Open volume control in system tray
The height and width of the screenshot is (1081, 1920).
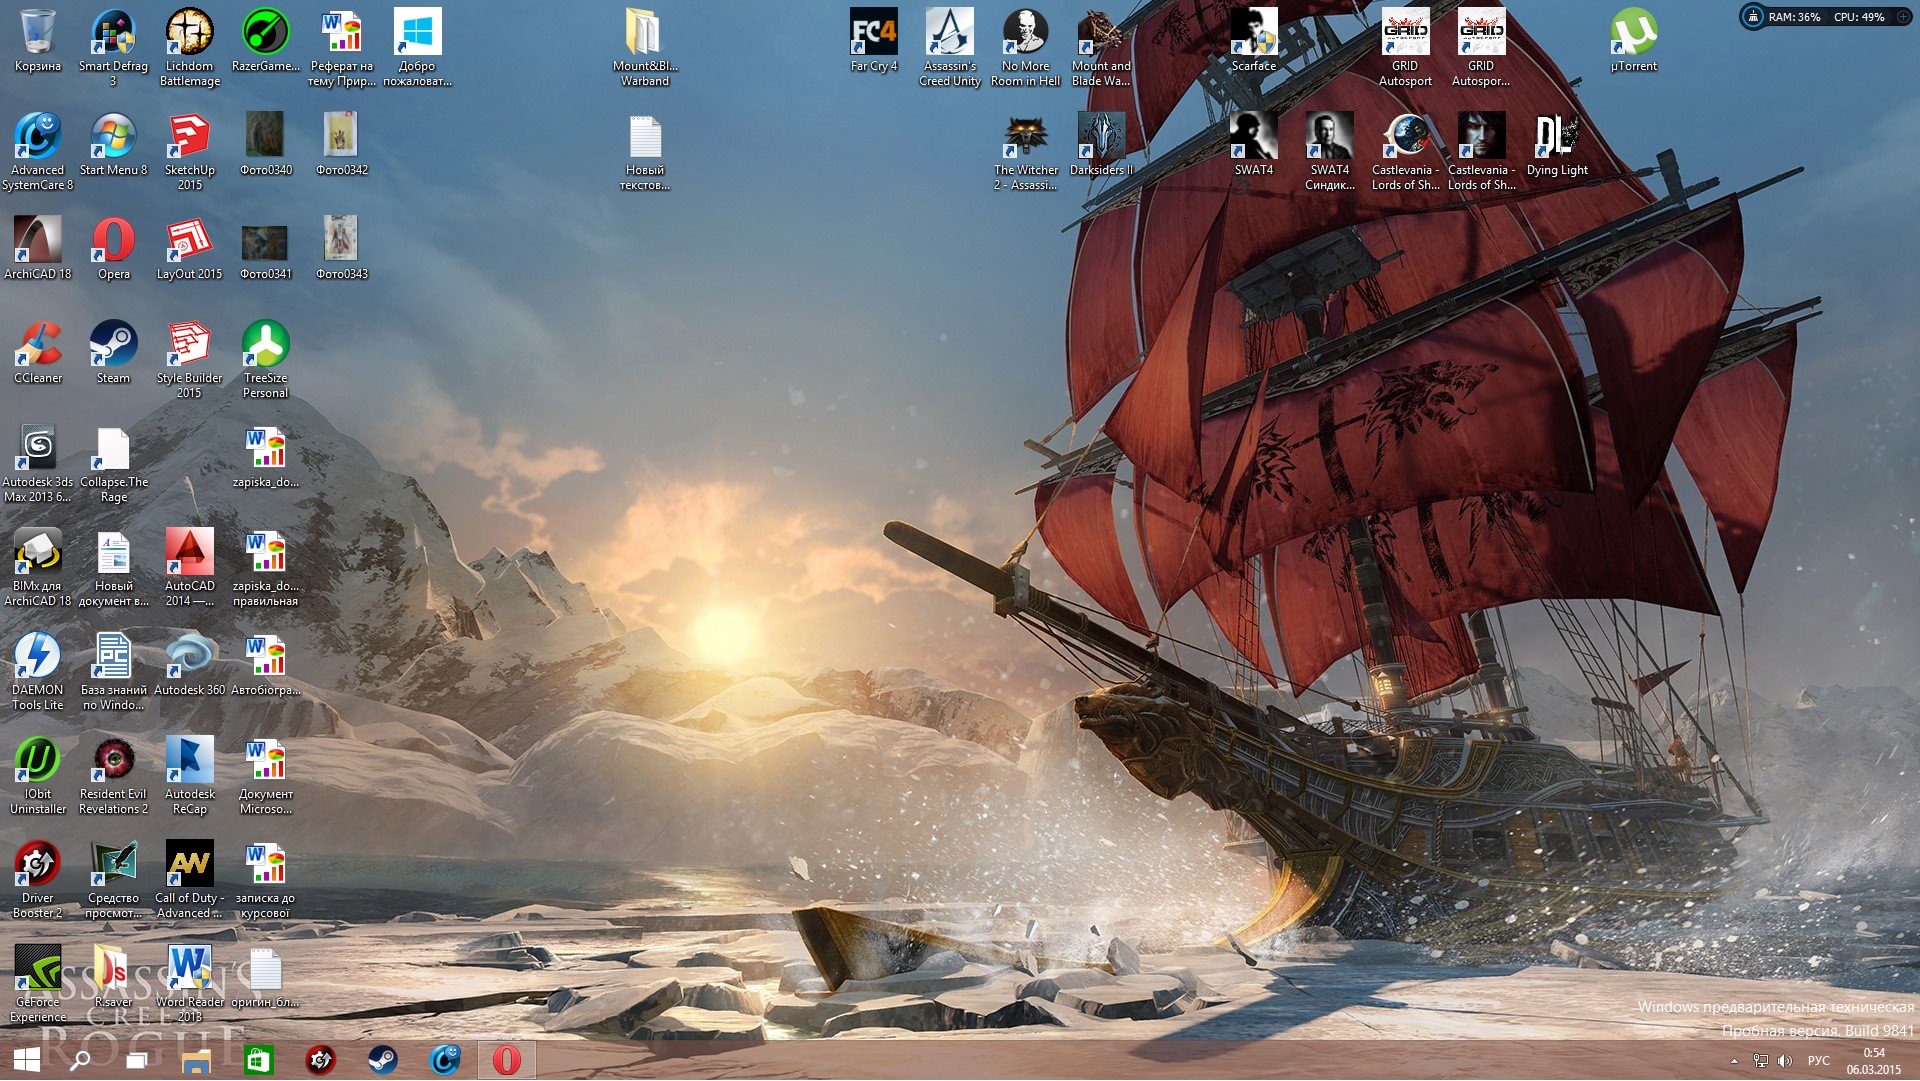pos(1785,1061)
